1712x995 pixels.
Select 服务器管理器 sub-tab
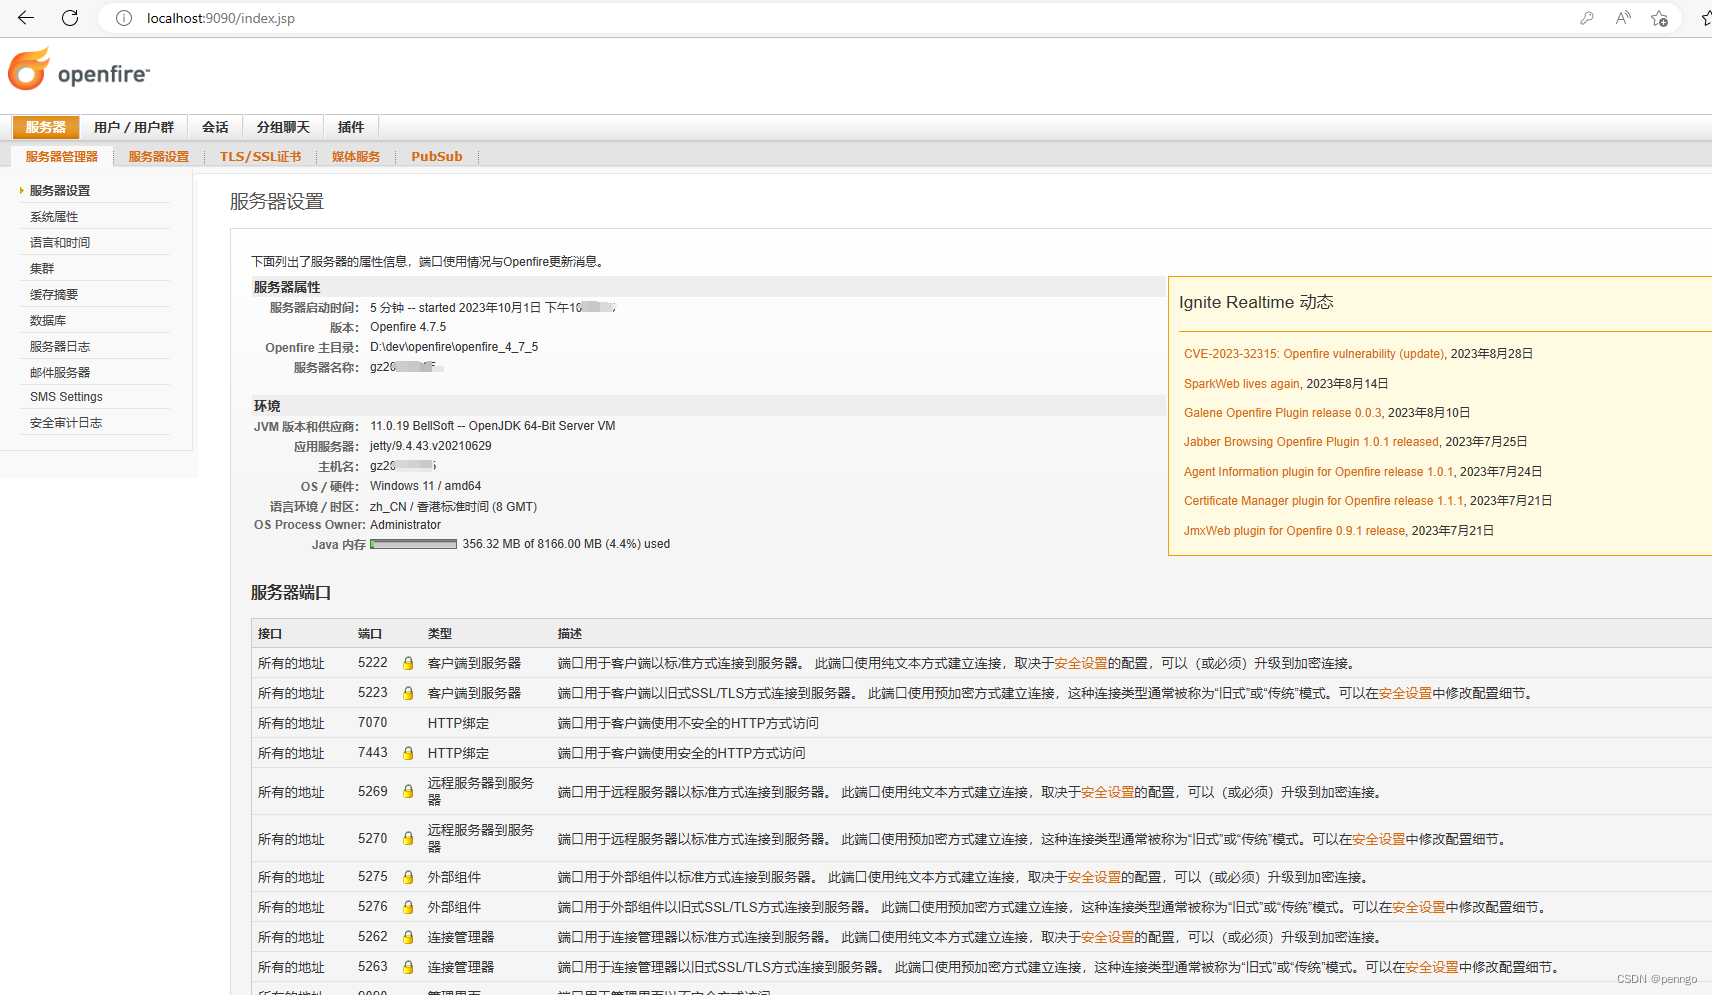pos(62,157)
